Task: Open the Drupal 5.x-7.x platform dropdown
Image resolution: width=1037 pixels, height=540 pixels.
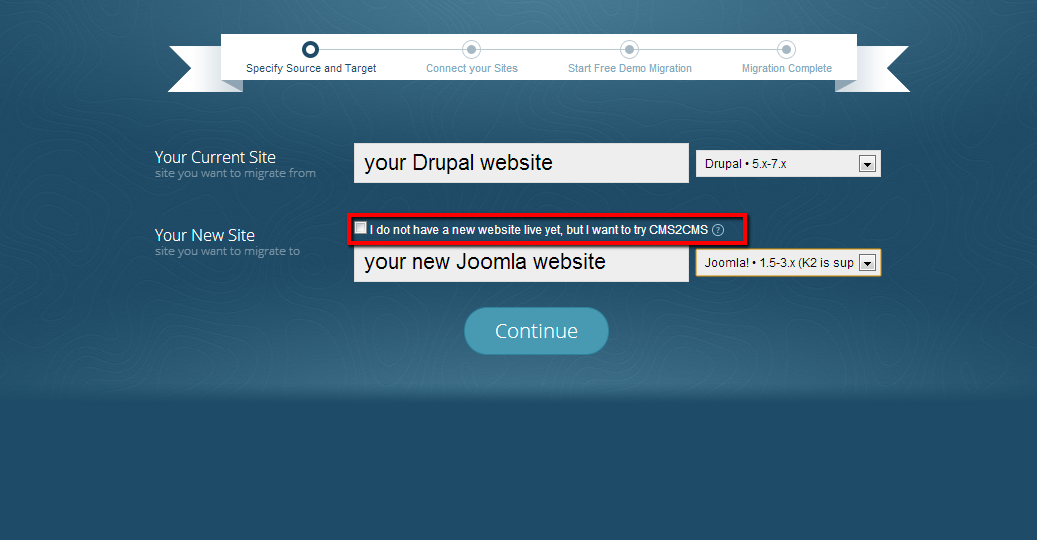Action: (788, 163)
